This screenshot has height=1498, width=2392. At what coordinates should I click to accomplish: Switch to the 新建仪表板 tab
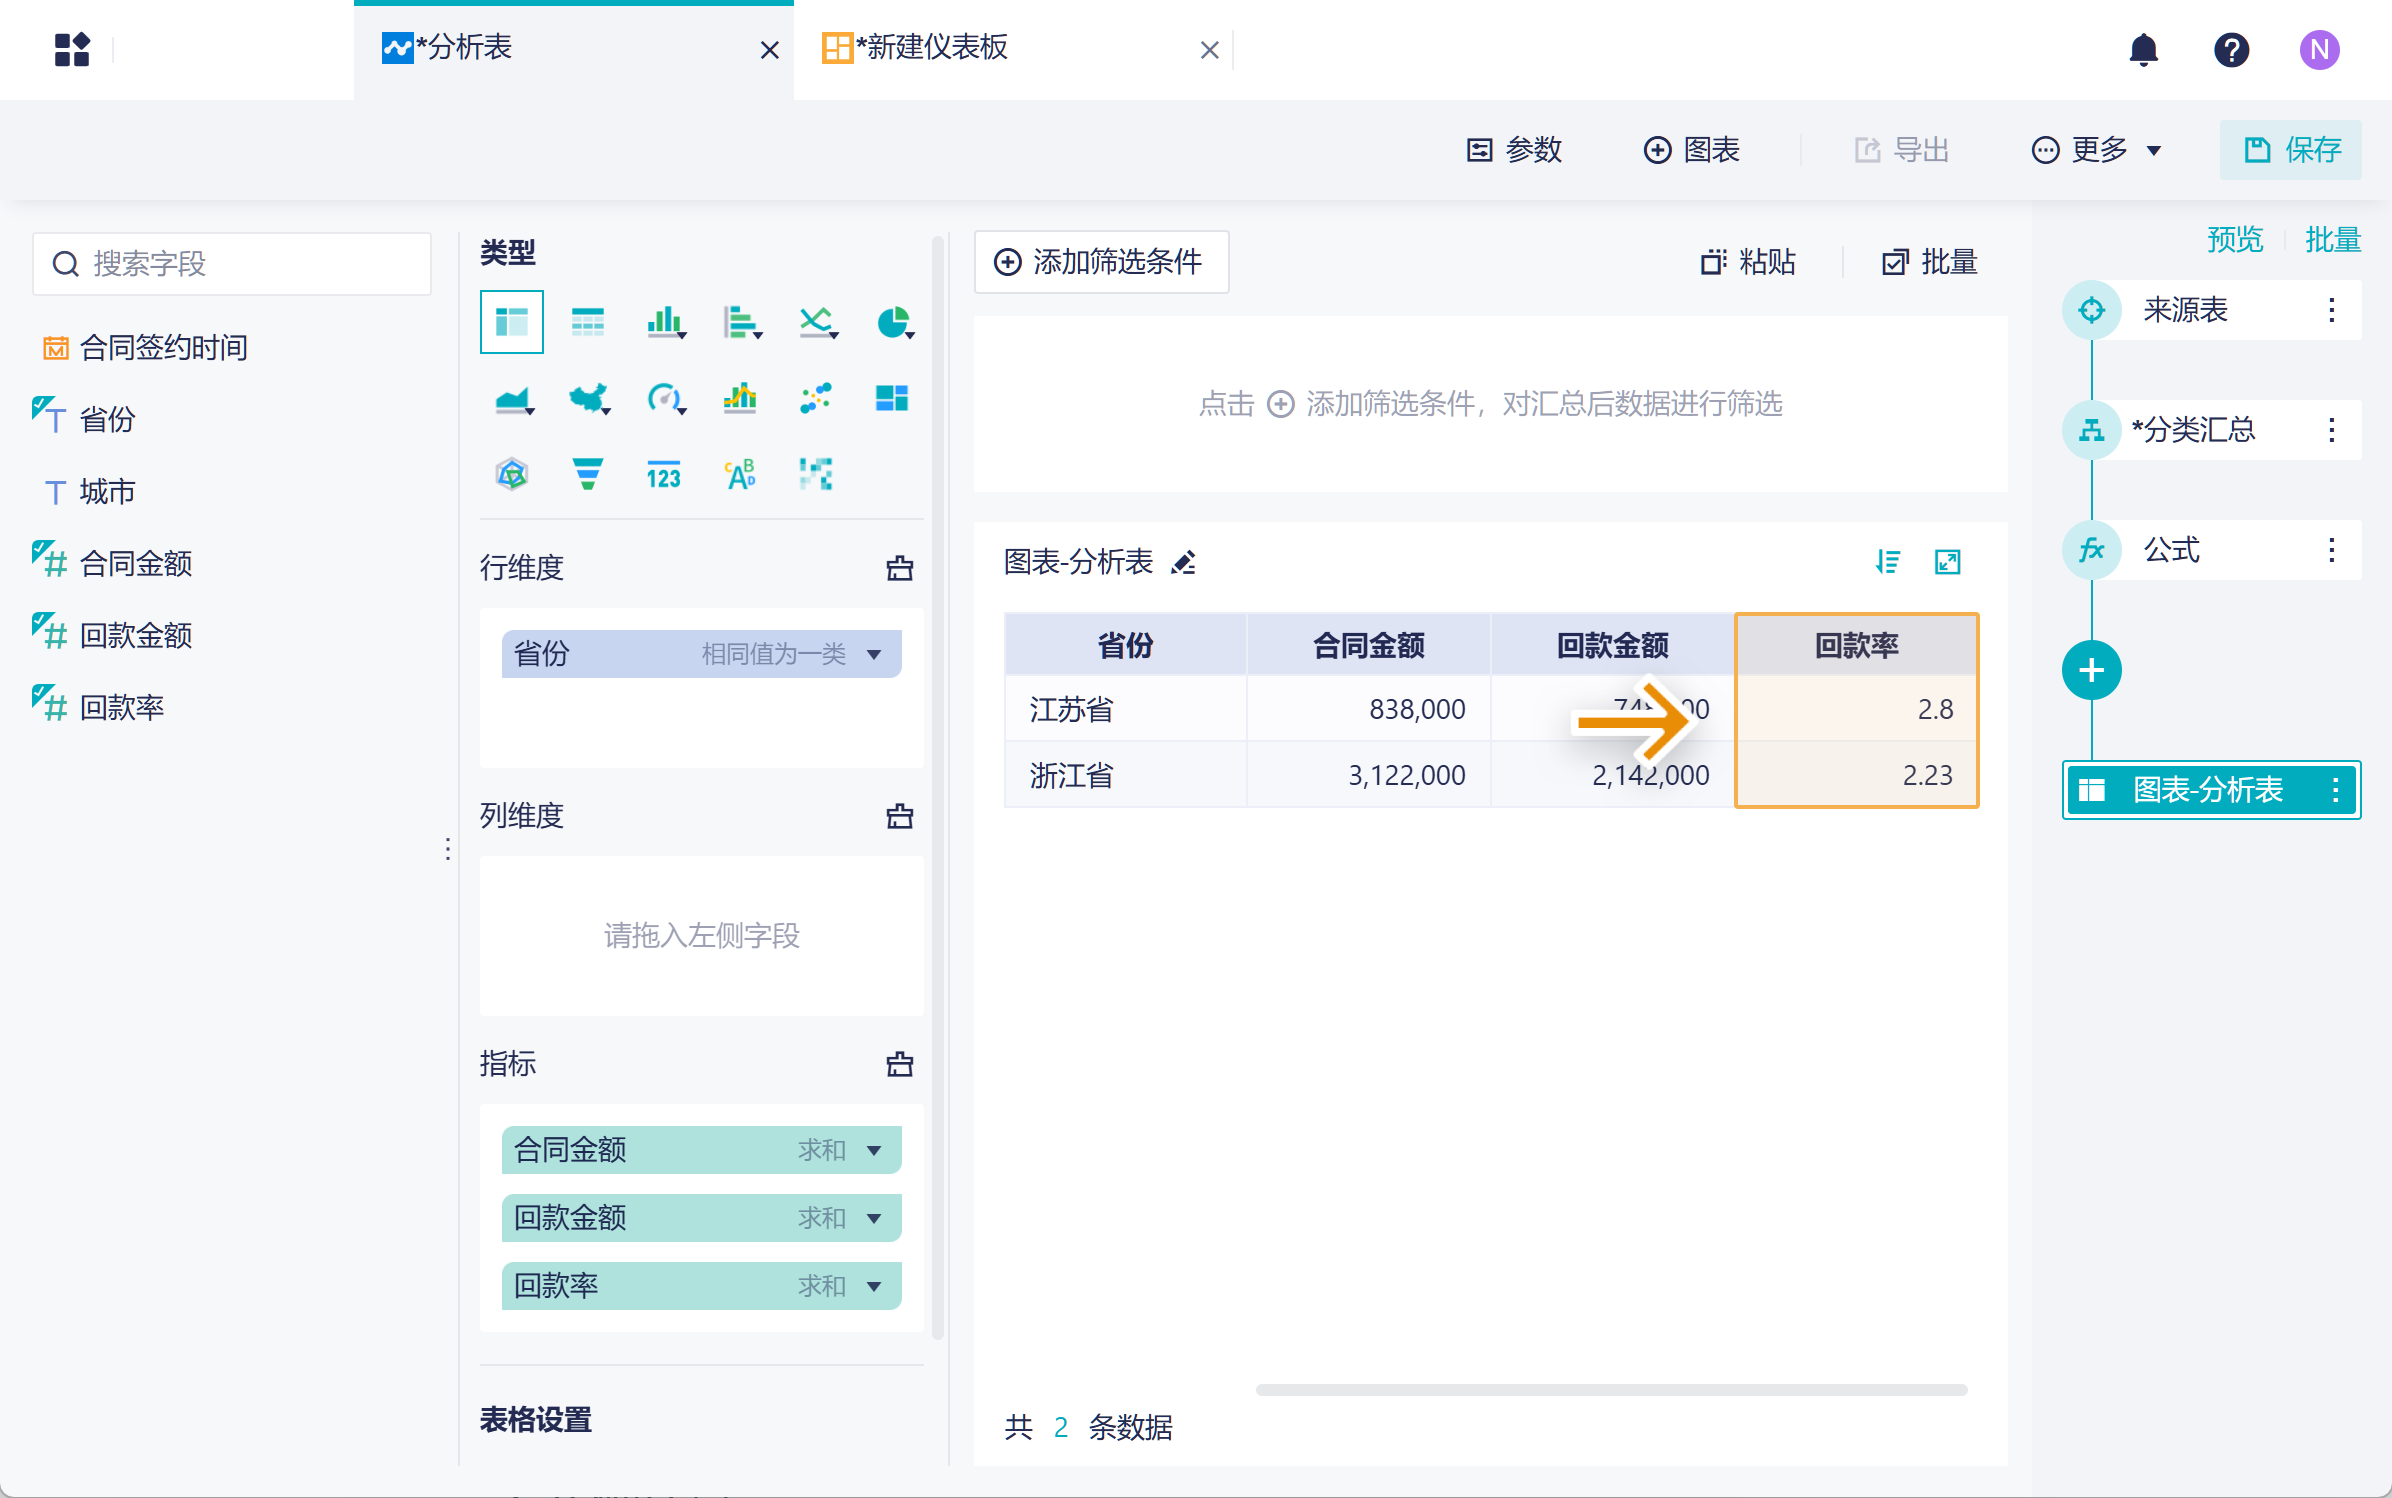coord(936,48)
